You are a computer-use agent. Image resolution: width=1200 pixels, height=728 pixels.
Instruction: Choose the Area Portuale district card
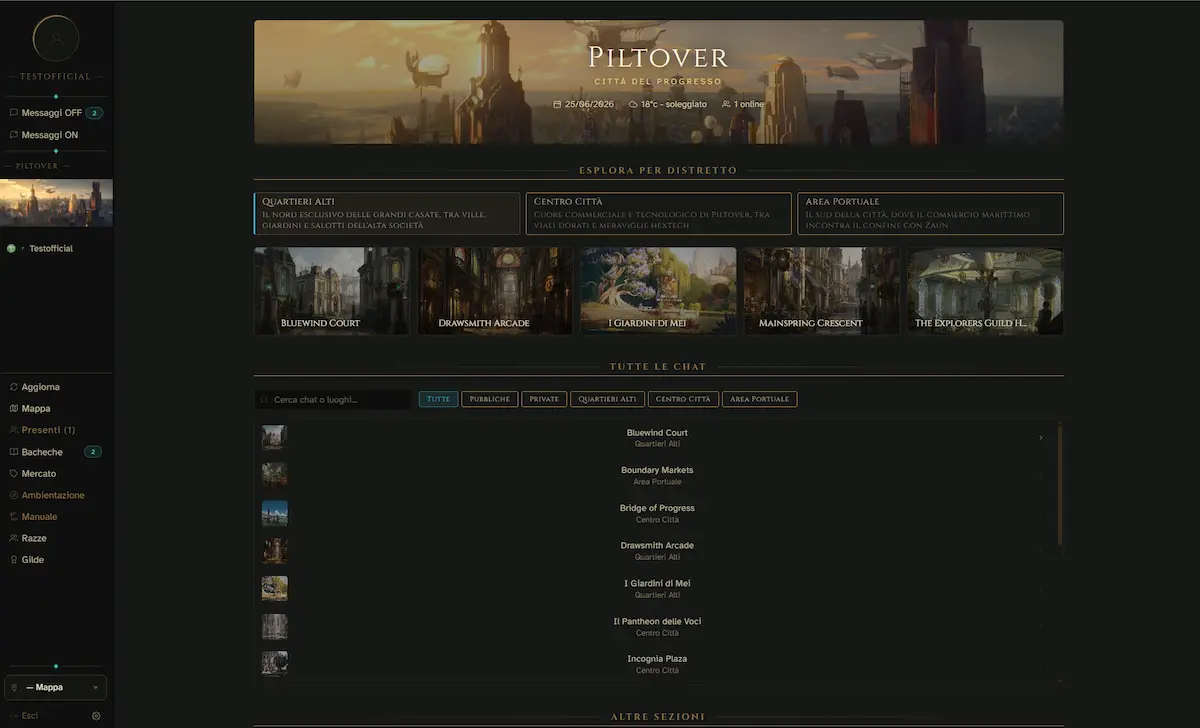(x=930, y=213)
